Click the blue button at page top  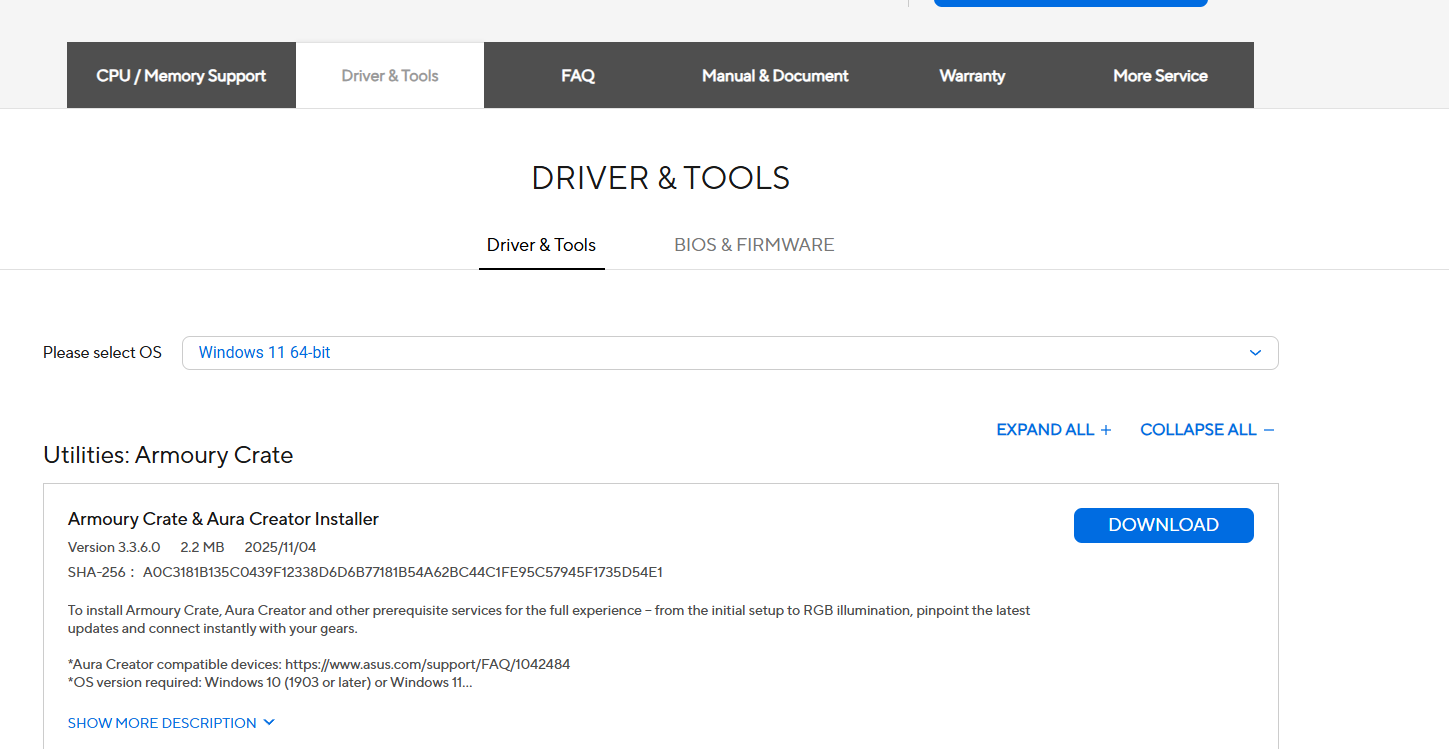coord(1071,3)
